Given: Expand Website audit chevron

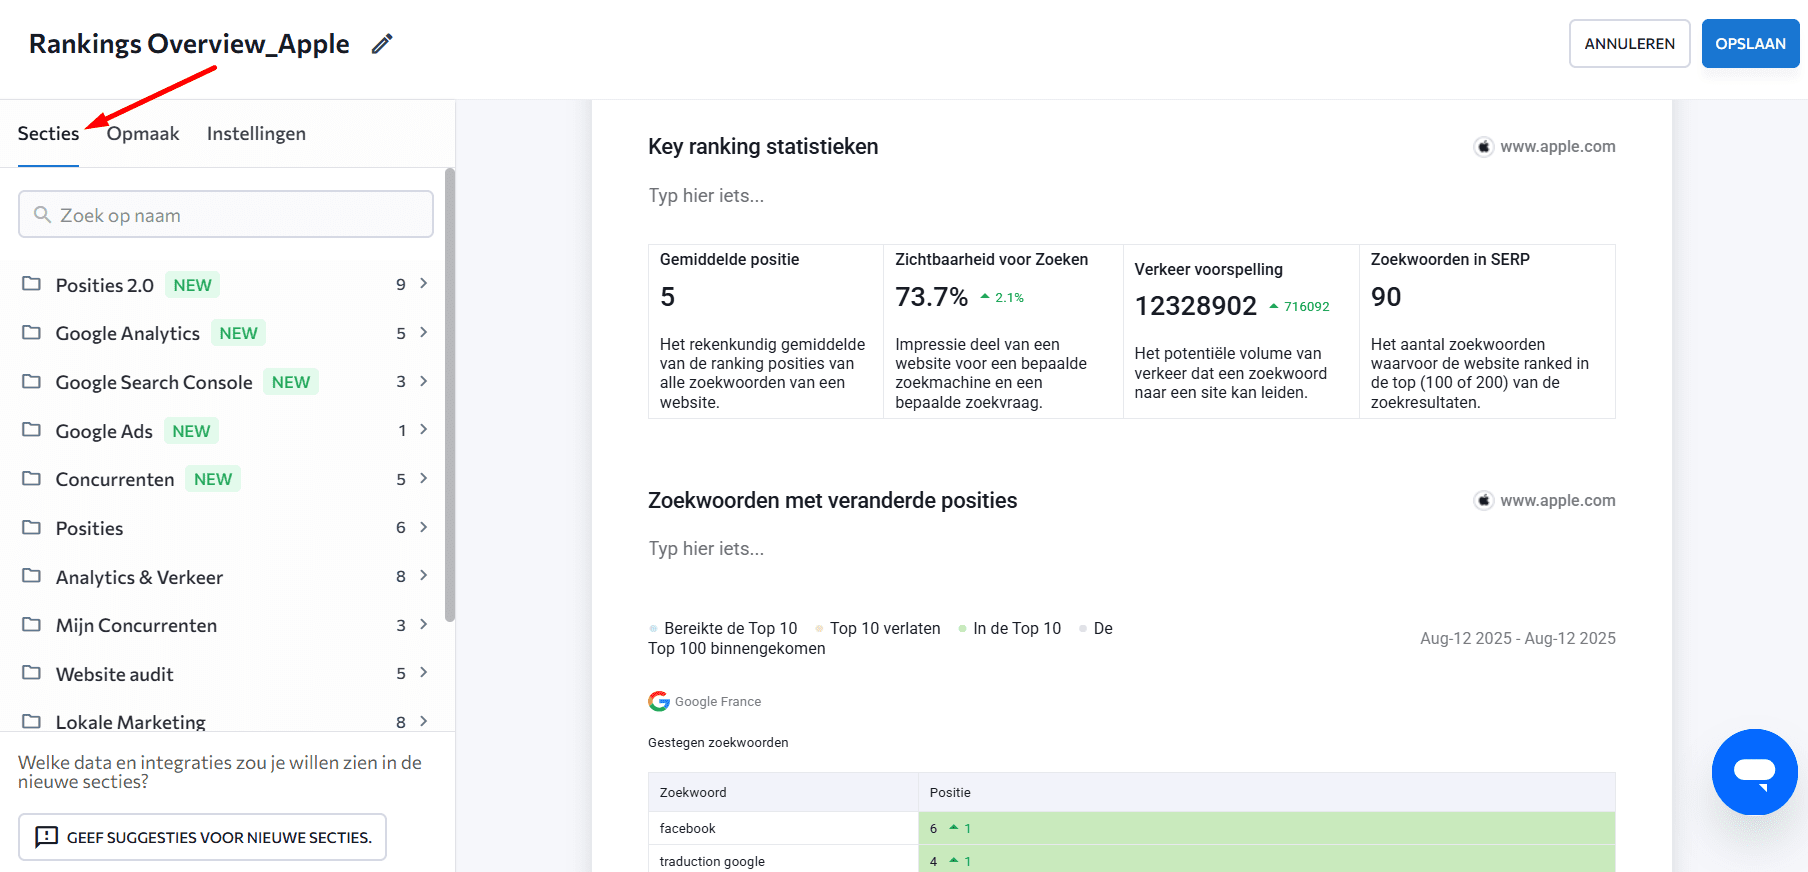Looking at the screenshot, I should 424,672.
